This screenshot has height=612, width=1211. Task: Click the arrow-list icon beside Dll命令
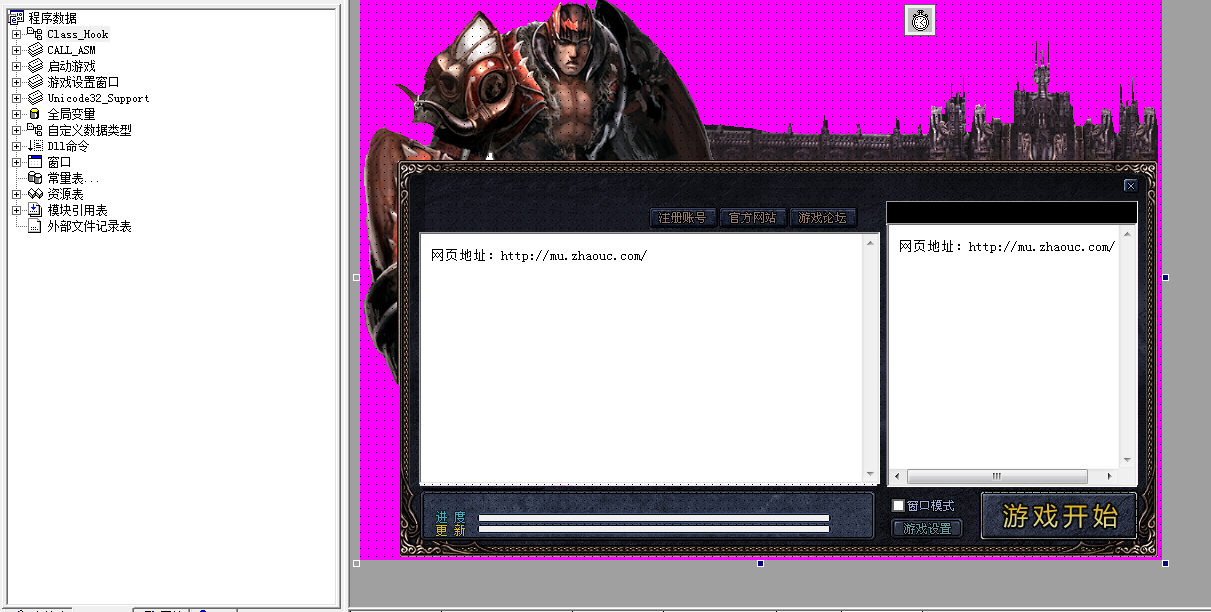[x=35, y=146]
